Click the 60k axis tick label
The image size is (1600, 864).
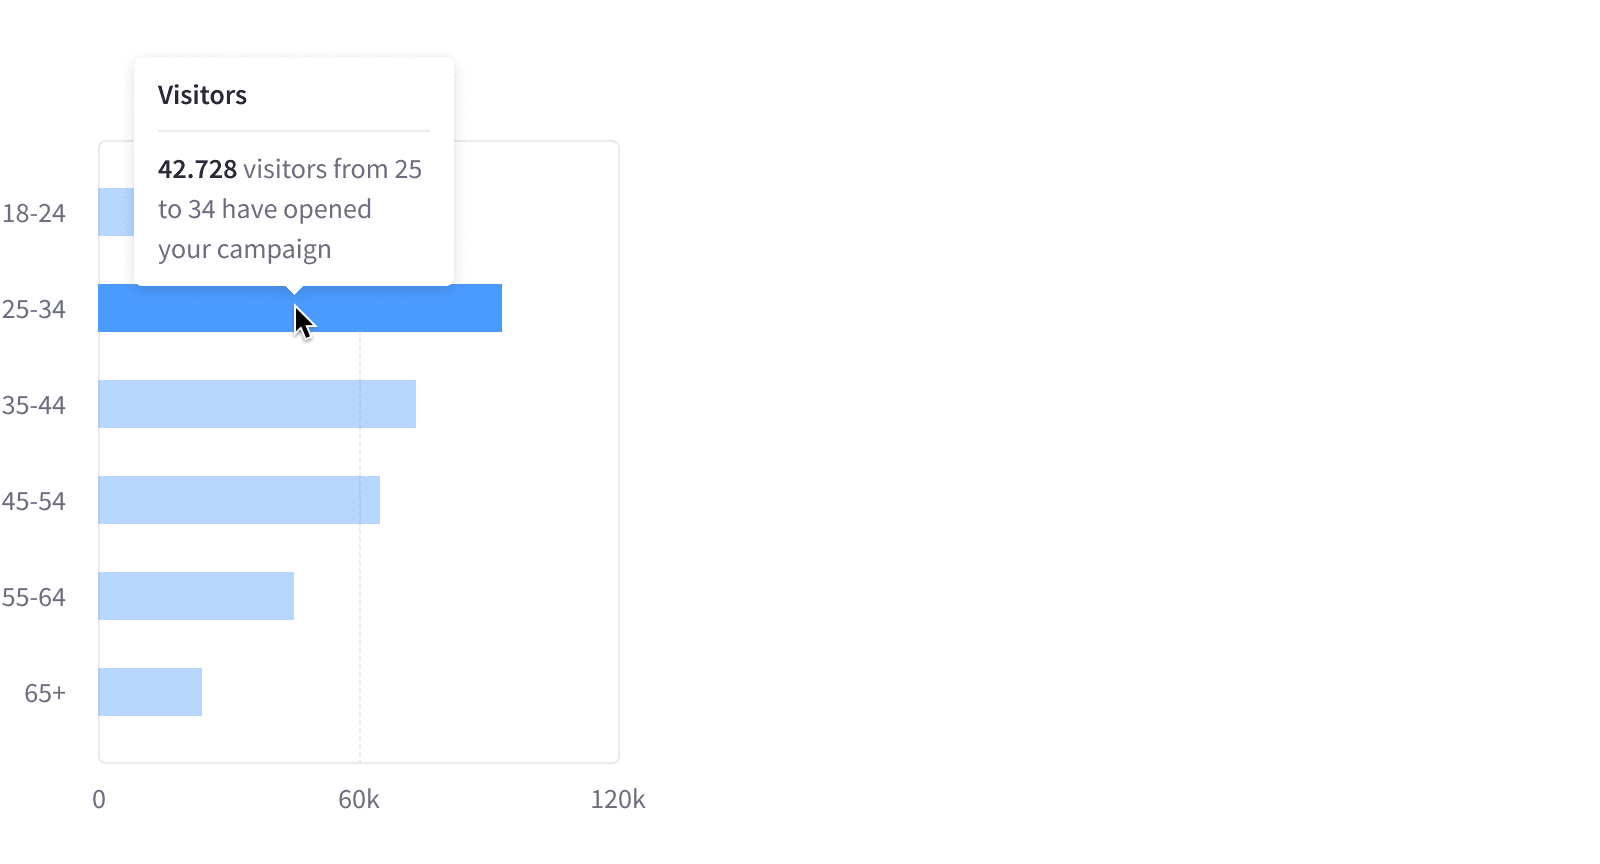tap(359, 799)
